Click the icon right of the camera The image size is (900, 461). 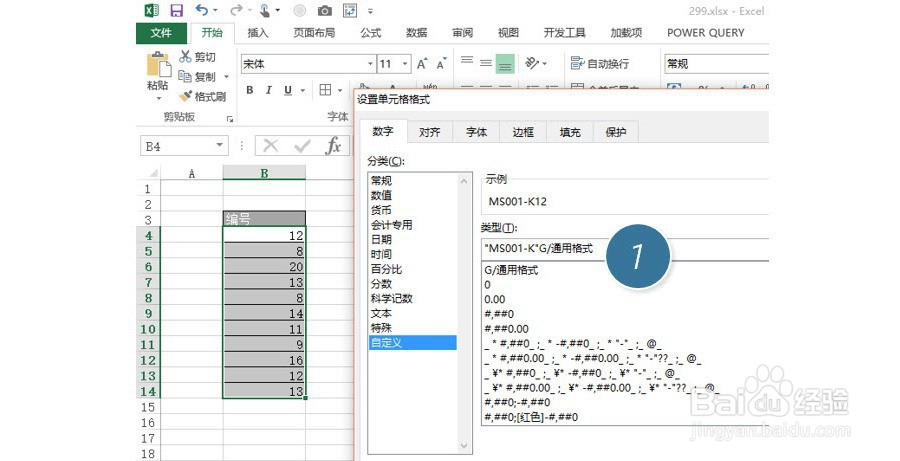[349, 10]
